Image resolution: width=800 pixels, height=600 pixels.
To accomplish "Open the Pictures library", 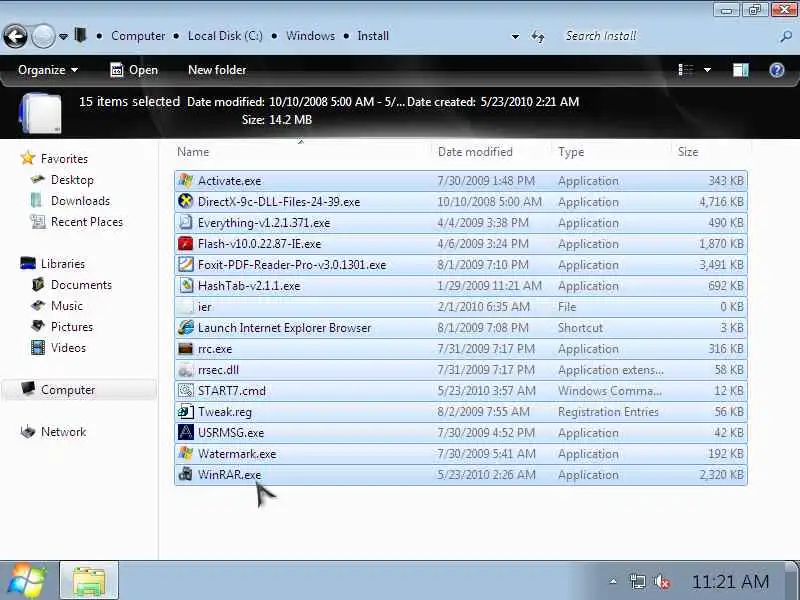I will coord(72,327).
